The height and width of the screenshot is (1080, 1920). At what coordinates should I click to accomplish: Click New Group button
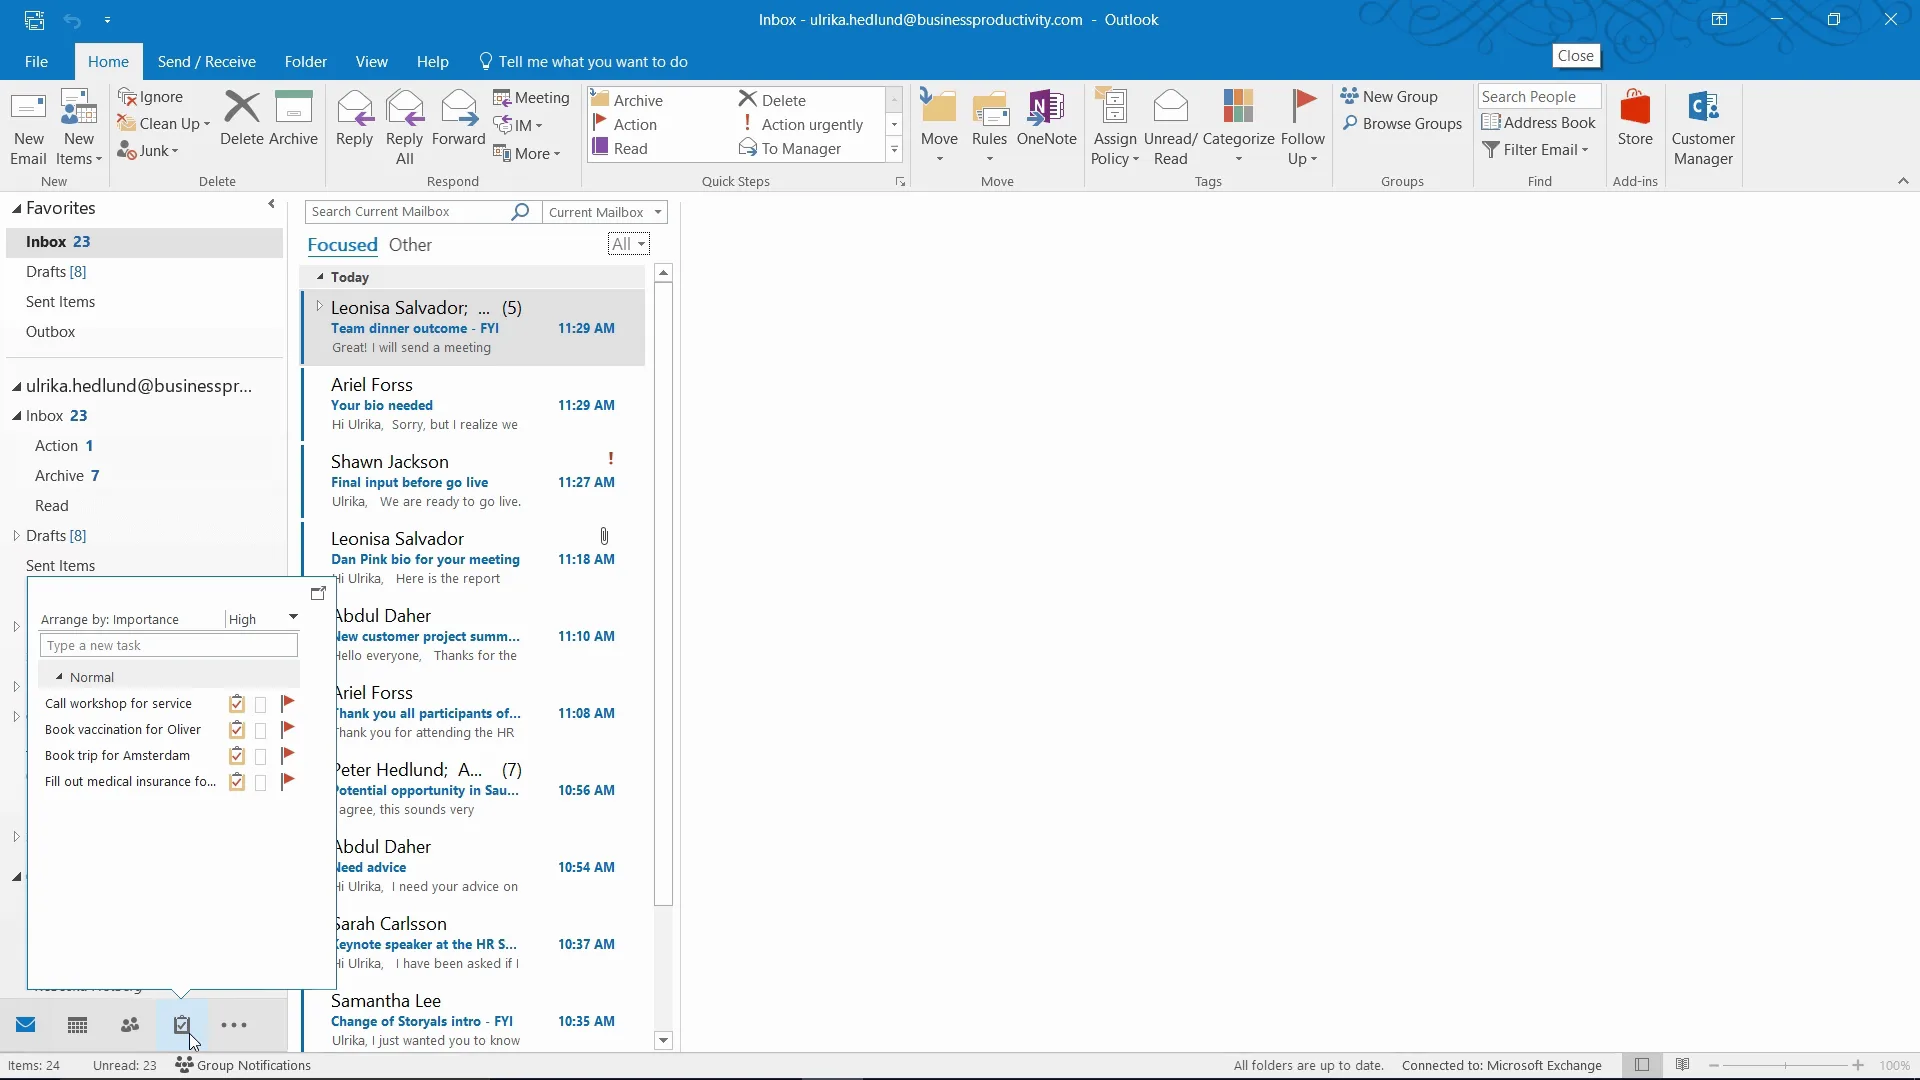click(x=1389, y=97)
